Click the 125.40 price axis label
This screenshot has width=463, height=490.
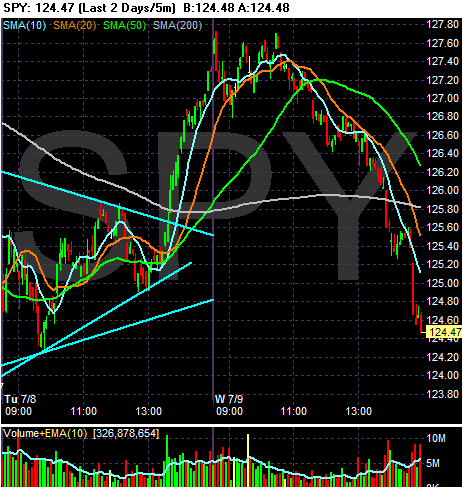442,246
